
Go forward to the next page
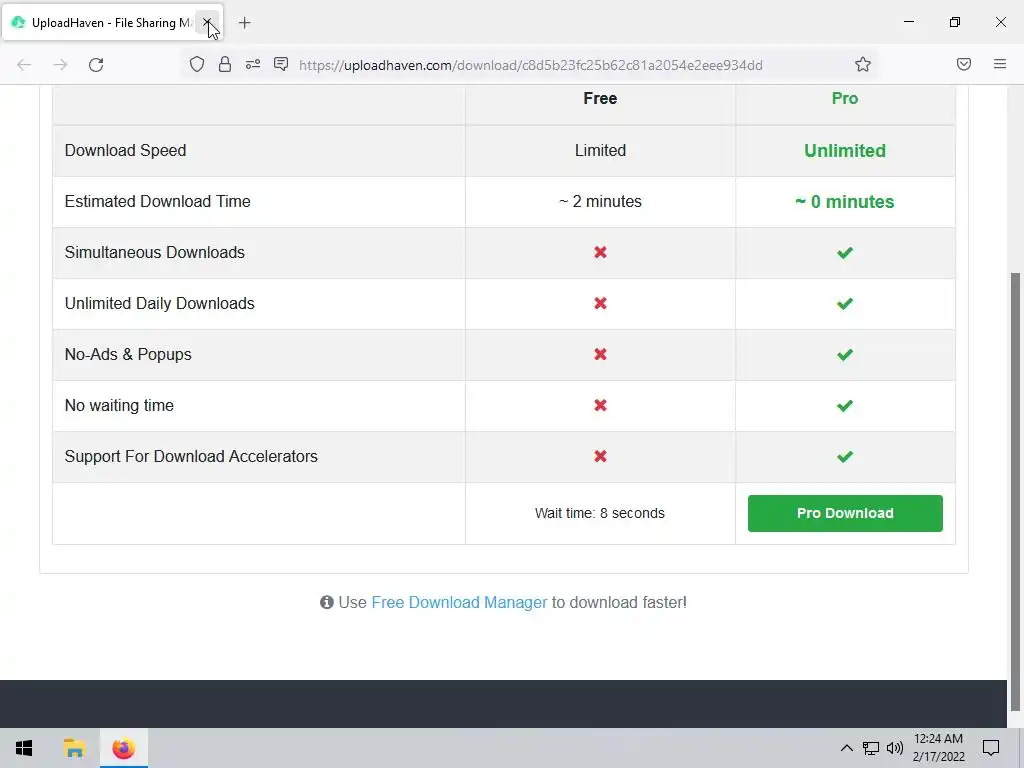pyautogui.click(x=60, y=65)
